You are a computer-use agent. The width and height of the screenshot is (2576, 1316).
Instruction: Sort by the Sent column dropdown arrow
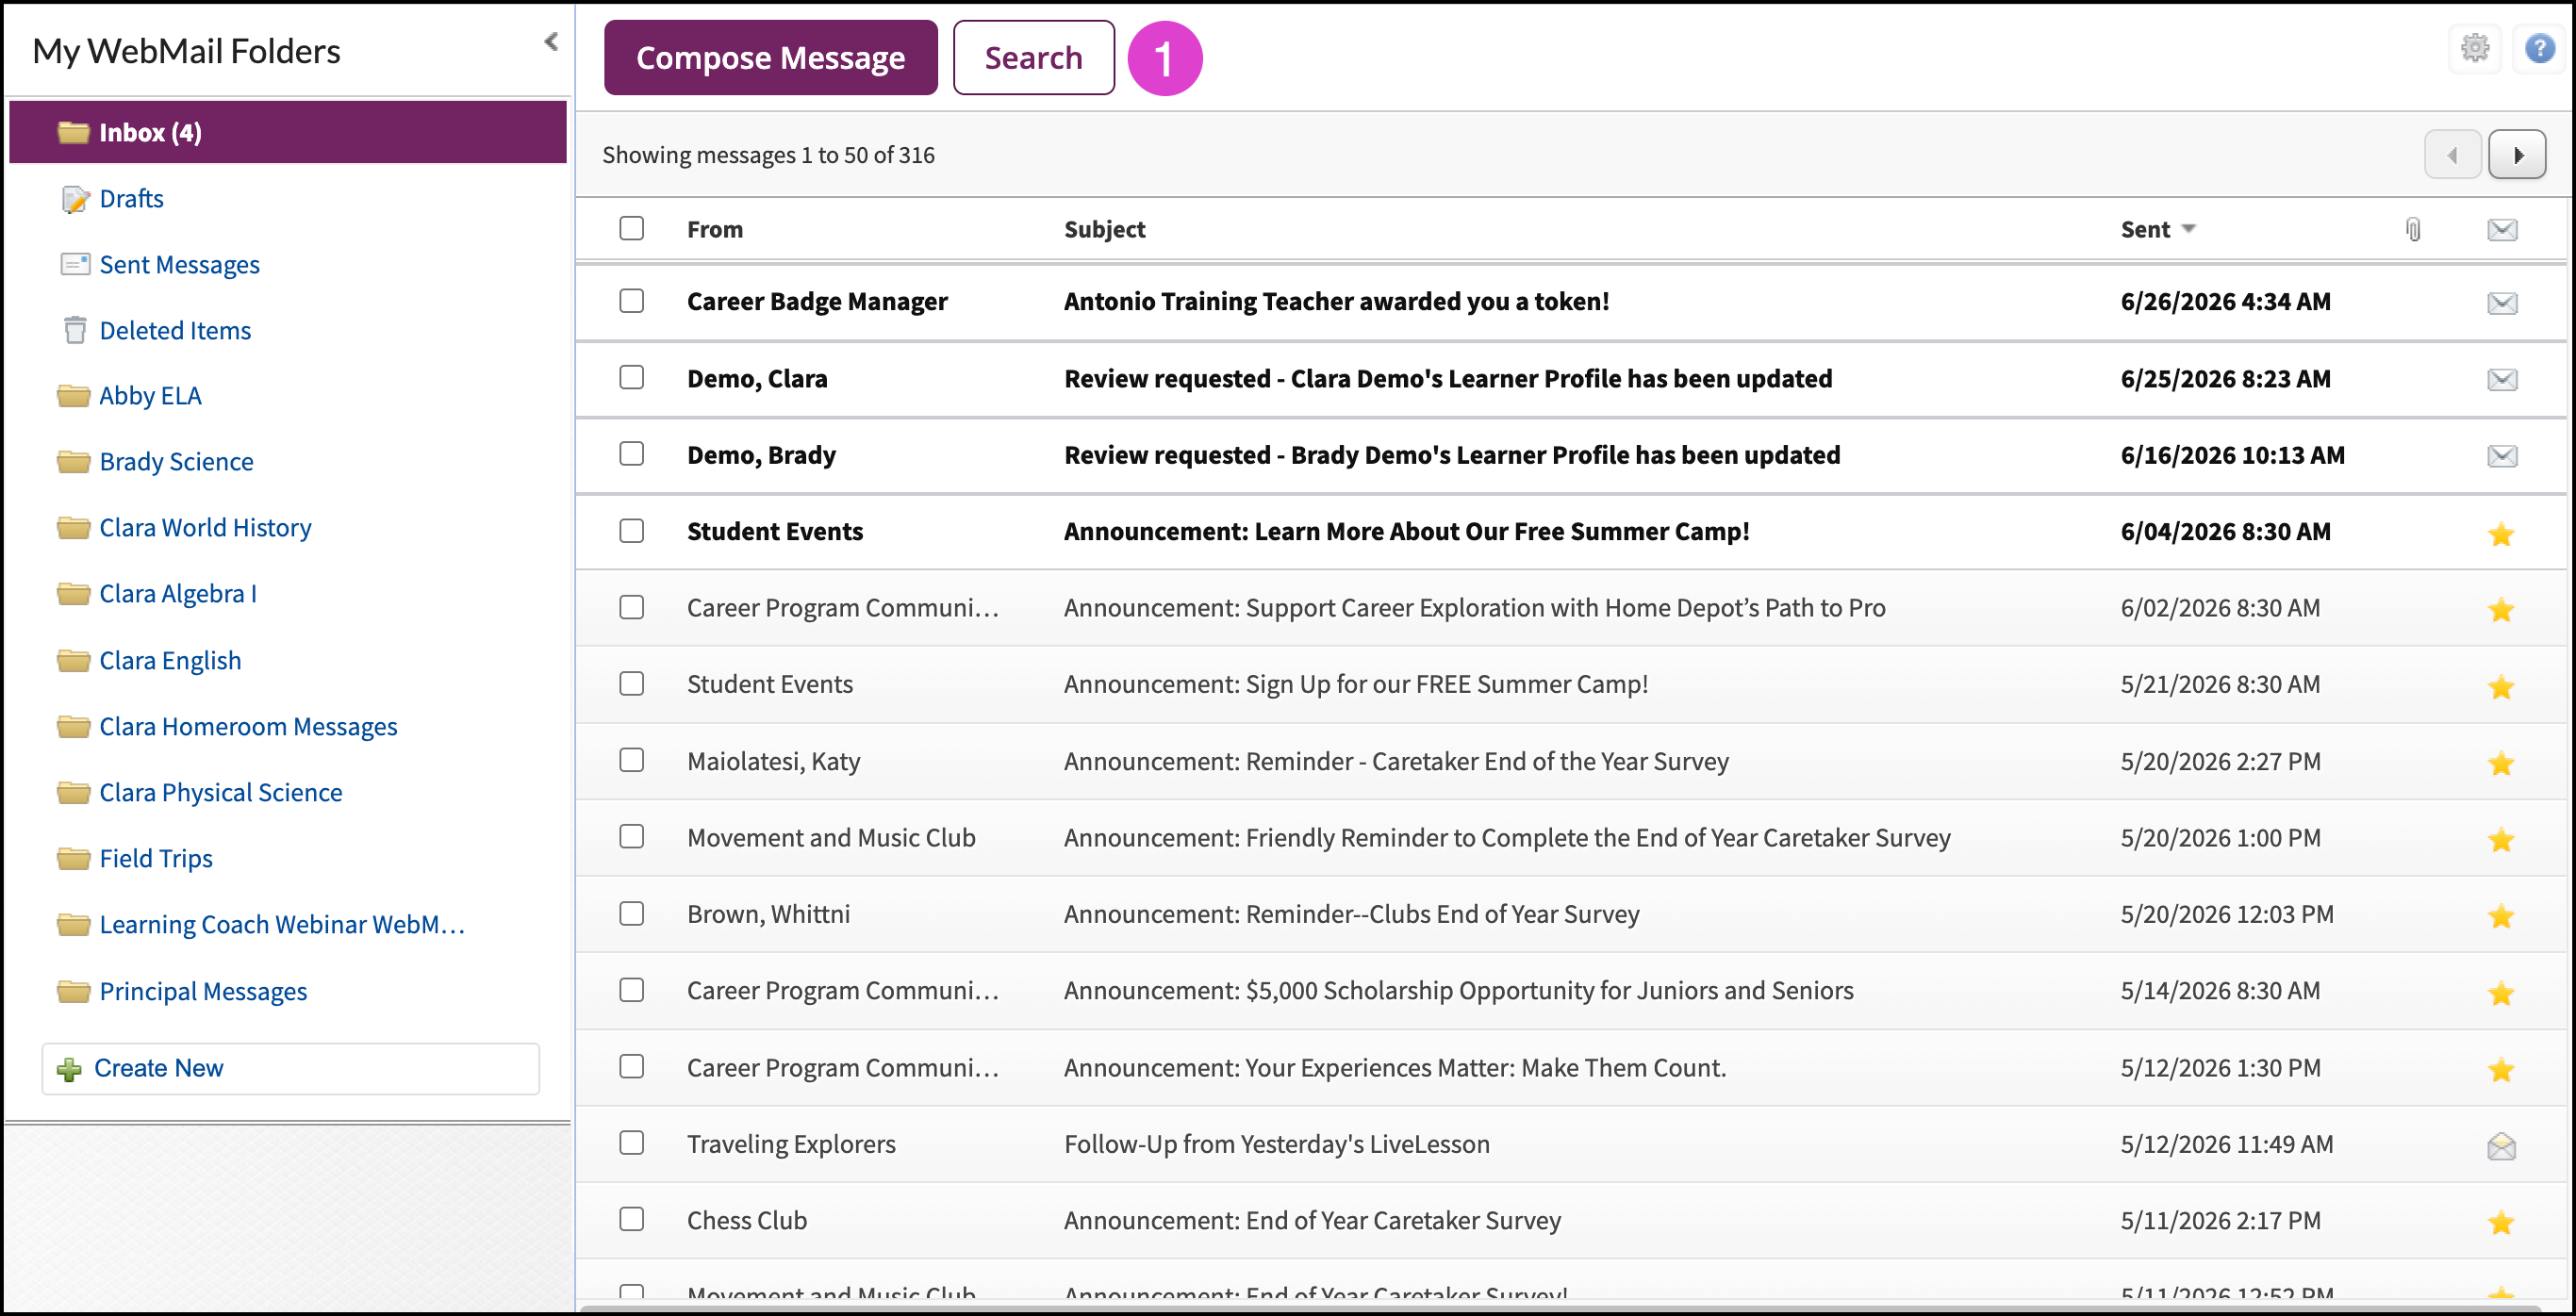2188,229
